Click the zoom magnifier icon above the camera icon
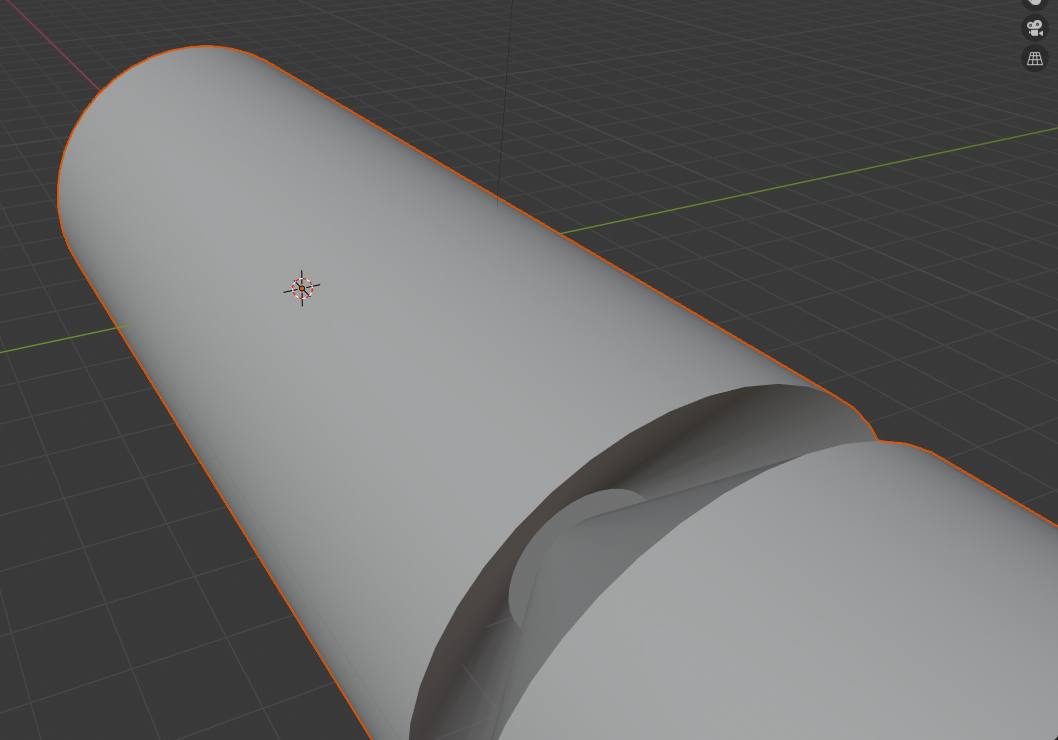Image resolution: width=1058 pixels, height=740 pixels. click(1034, 3)
